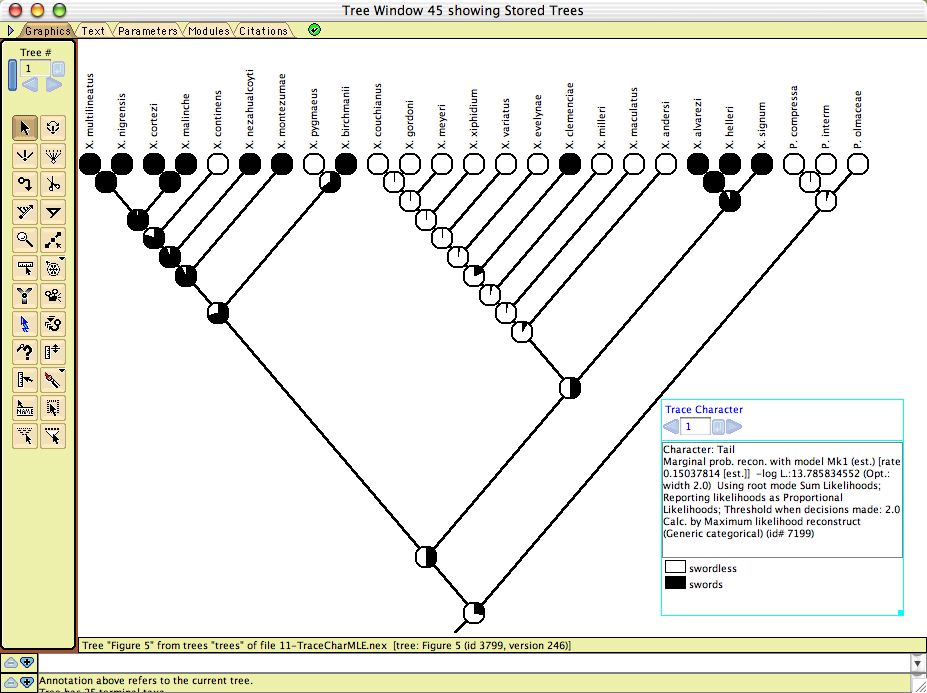
Task: Activate the magnifying glass zoom tool
Action: (25, 239)
